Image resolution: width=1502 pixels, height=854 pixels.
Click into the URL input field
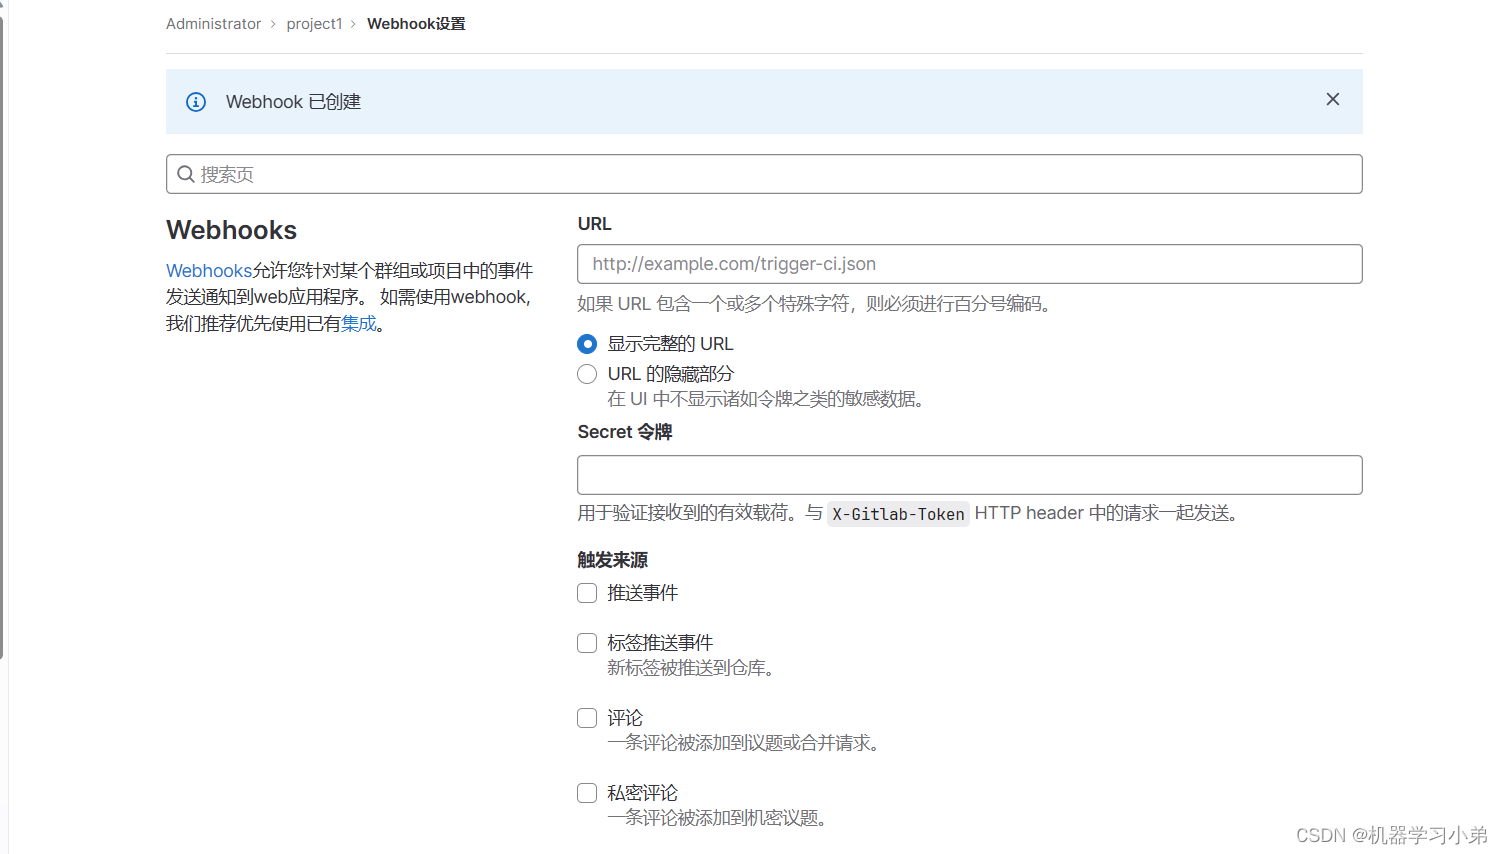(969, 264)
